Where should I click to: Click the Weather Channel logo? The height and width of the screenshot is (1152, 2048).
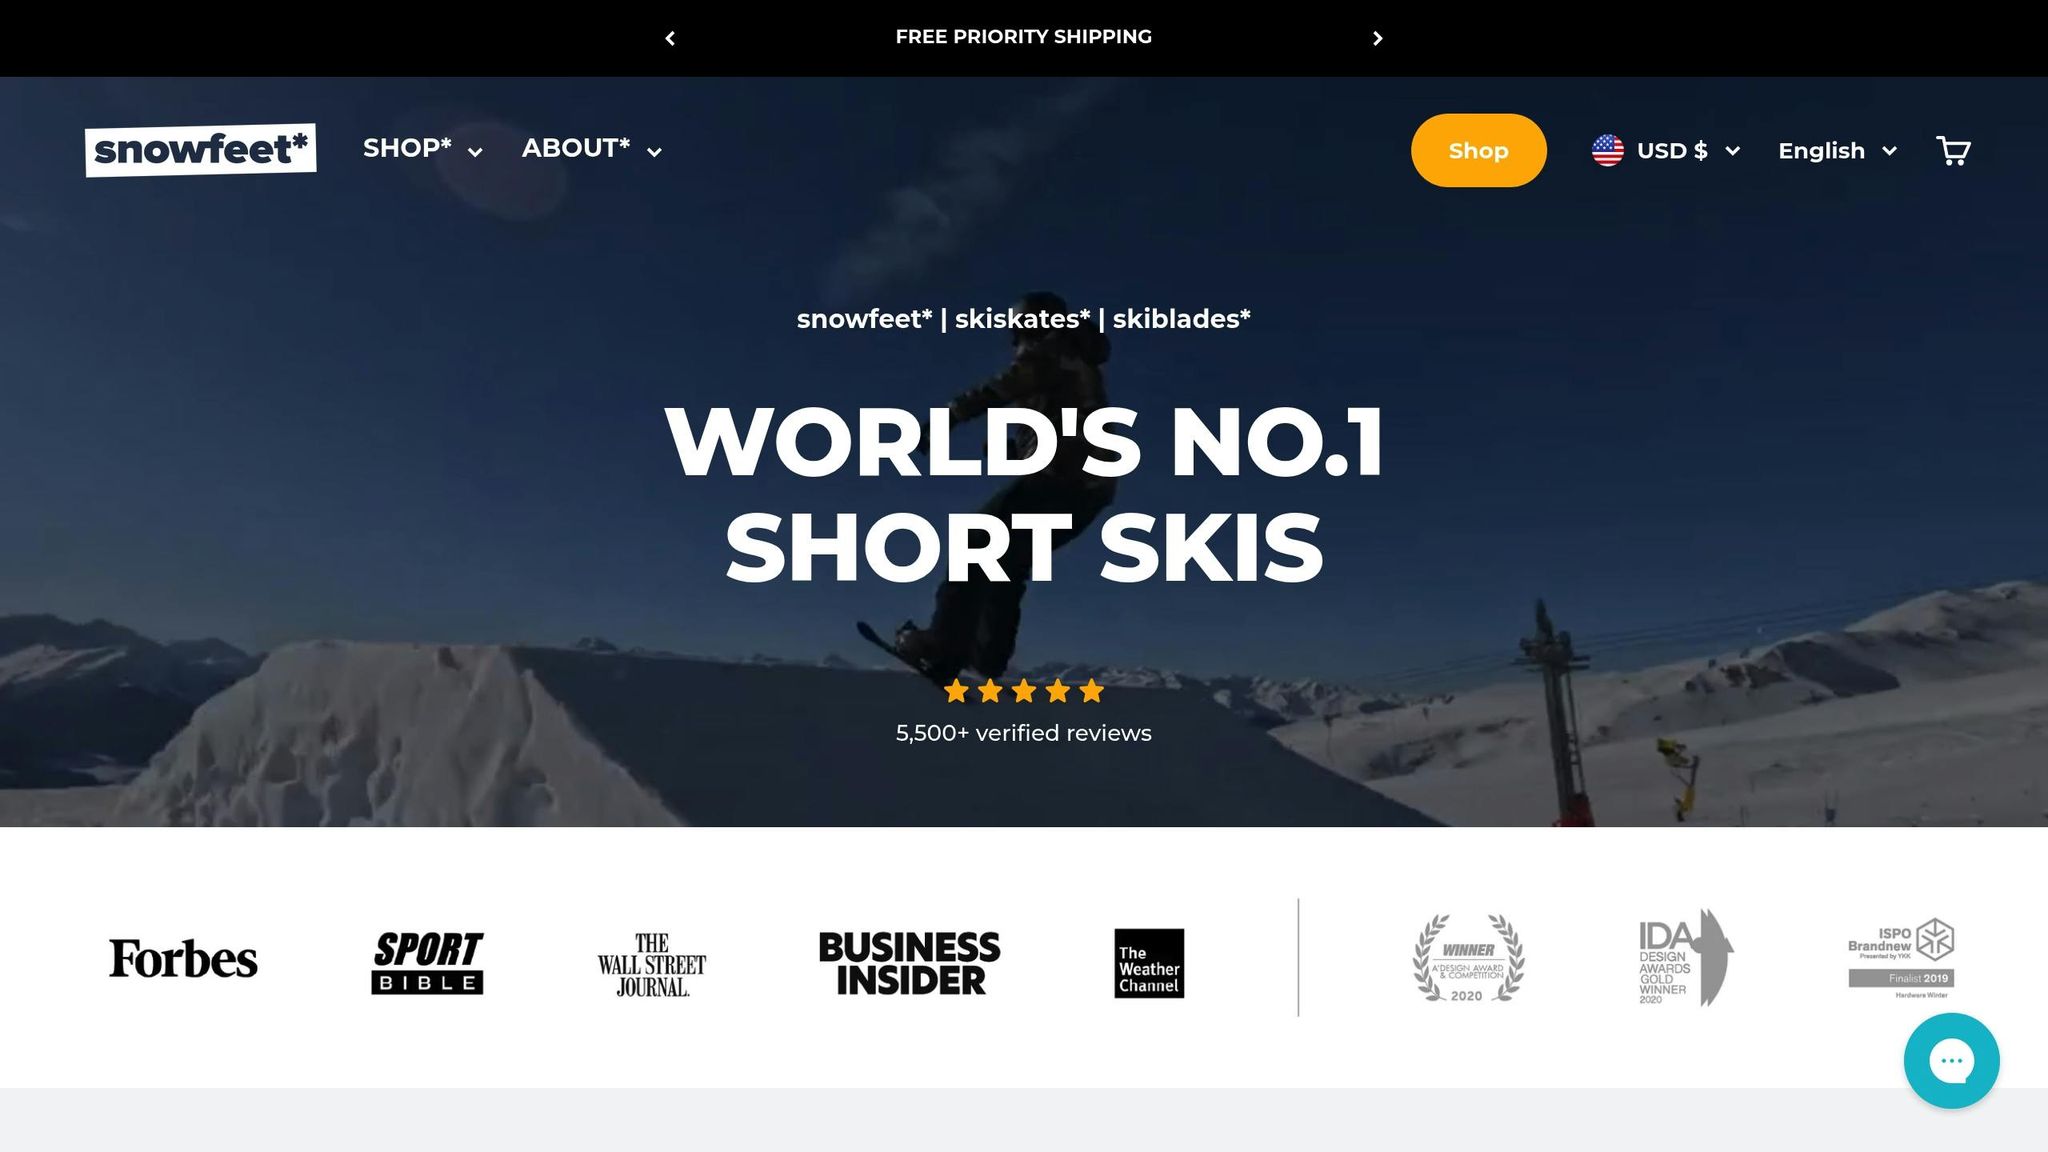coord(1149,963)
